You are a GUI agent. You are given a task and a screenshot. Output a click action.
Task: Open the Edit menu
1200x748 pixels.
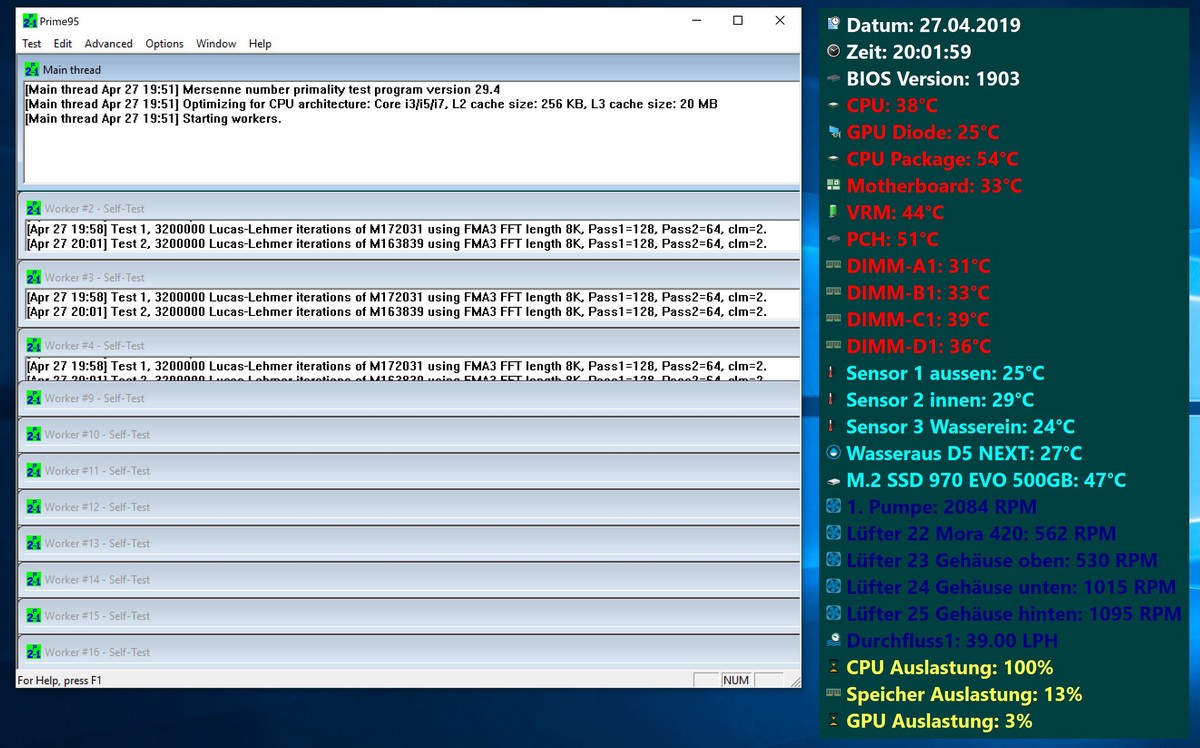(x=63, y=44)
